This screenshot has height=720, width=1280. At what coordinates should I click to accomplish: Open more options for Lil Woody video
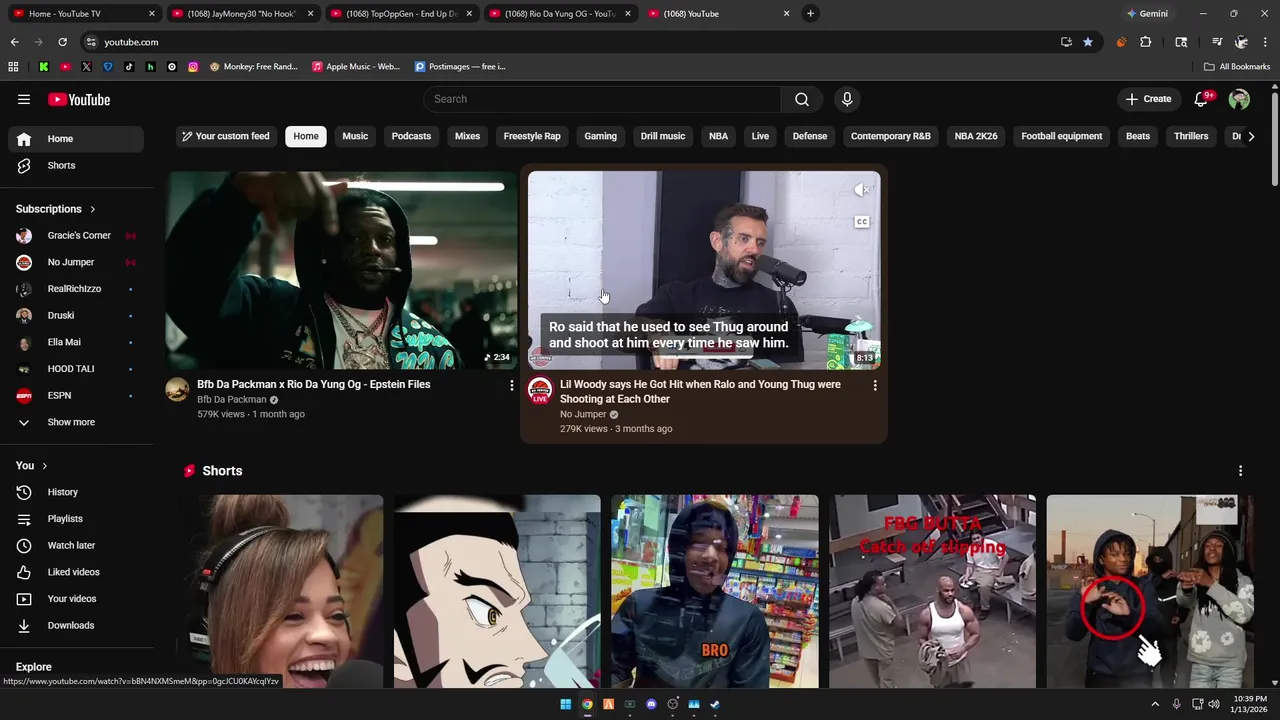click(x=875, y=385)
